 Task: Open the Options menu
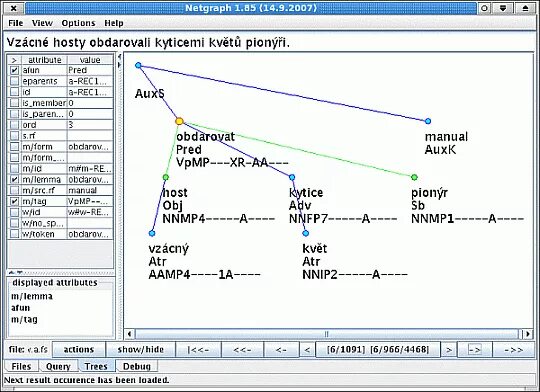point(78,23)
